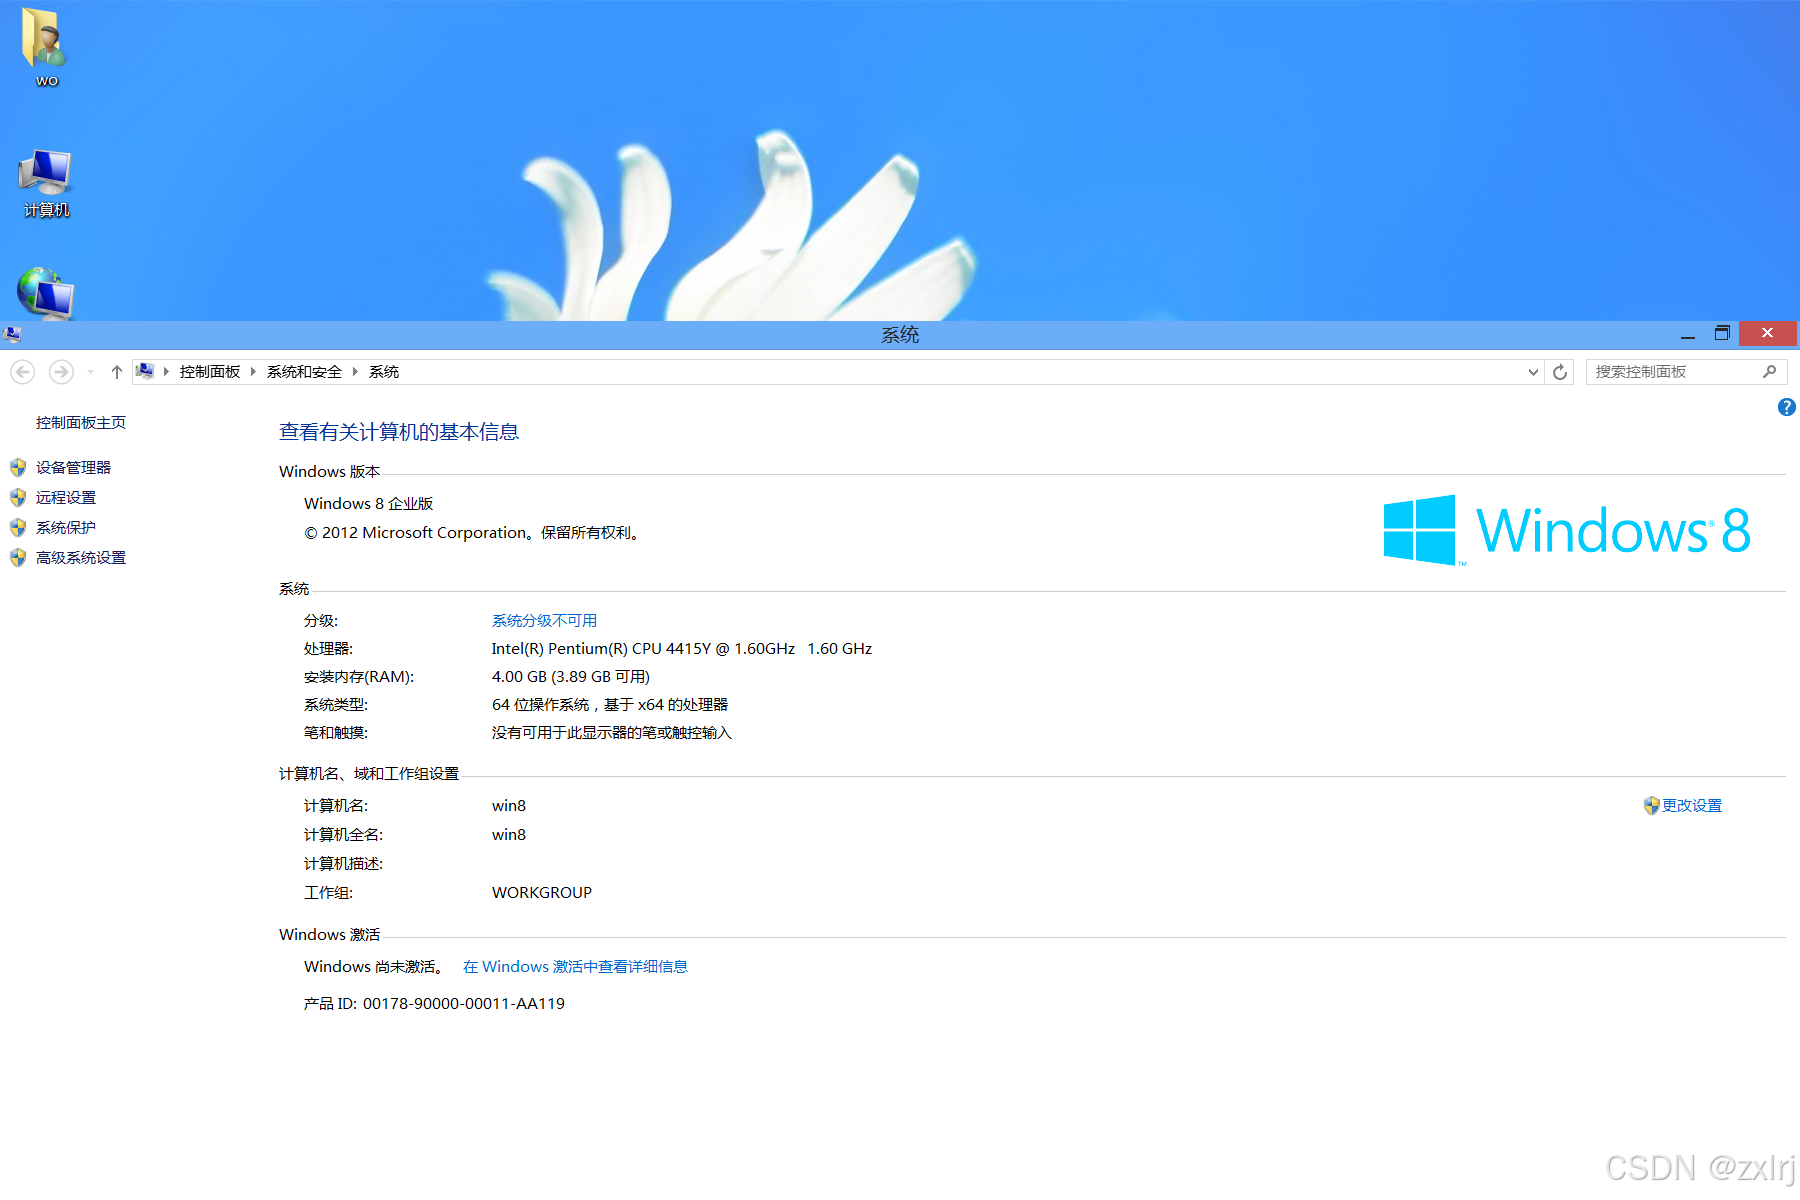Click the system window title bar icon
Viewport: 1800px width, 1200px height.
click(x=12, y=334)
